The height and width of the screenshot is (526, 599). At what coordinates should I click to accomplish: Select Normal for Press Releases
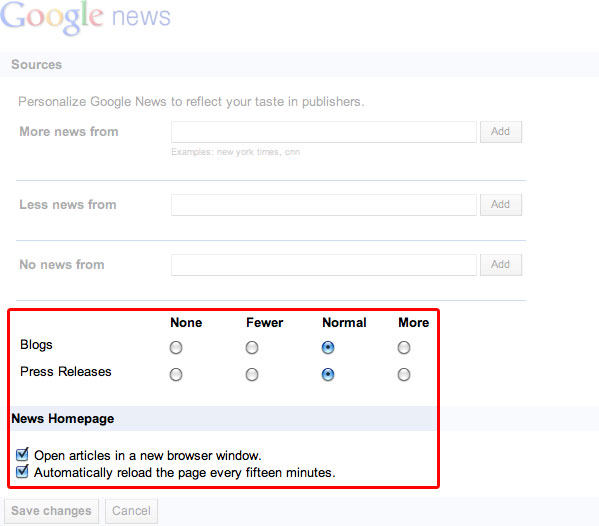pyautogui.click(x=328, y=374)
